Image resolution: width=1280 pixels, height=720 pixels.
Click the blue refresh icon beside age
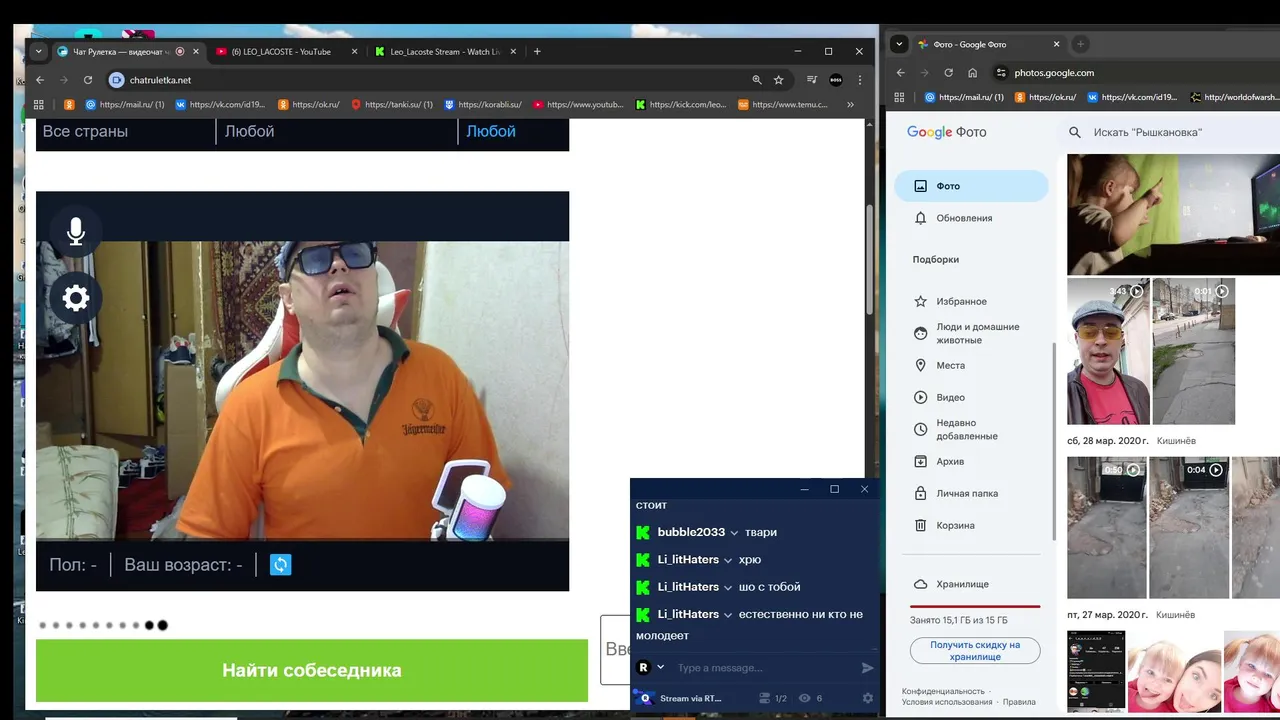pyautogui.click(x=281, y=565)
